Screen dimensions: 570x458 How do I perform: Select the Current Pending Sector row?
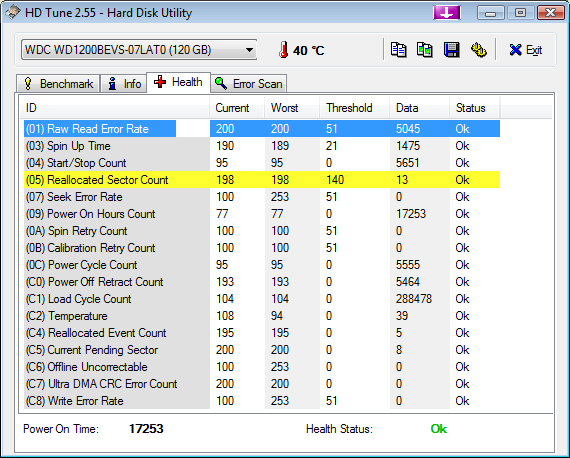pyautogui.click(x=262, y=350)
